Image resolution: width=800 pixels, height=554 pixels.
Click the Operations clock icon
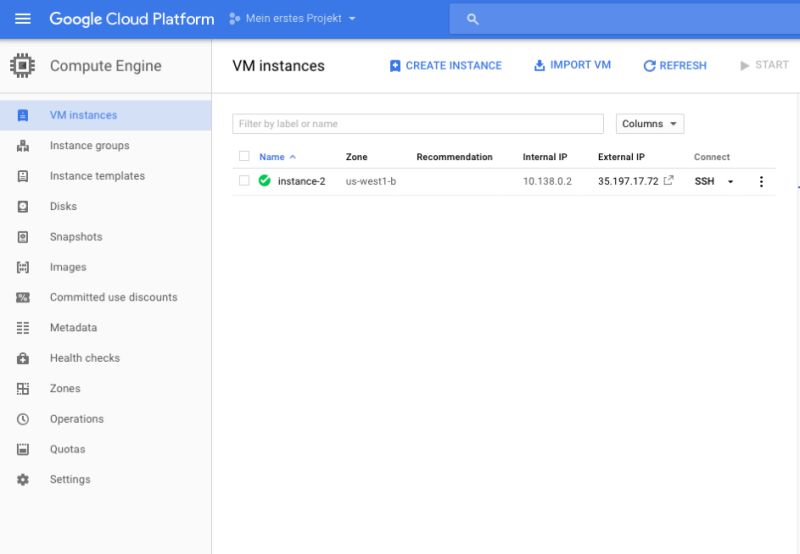pos(23,419)
